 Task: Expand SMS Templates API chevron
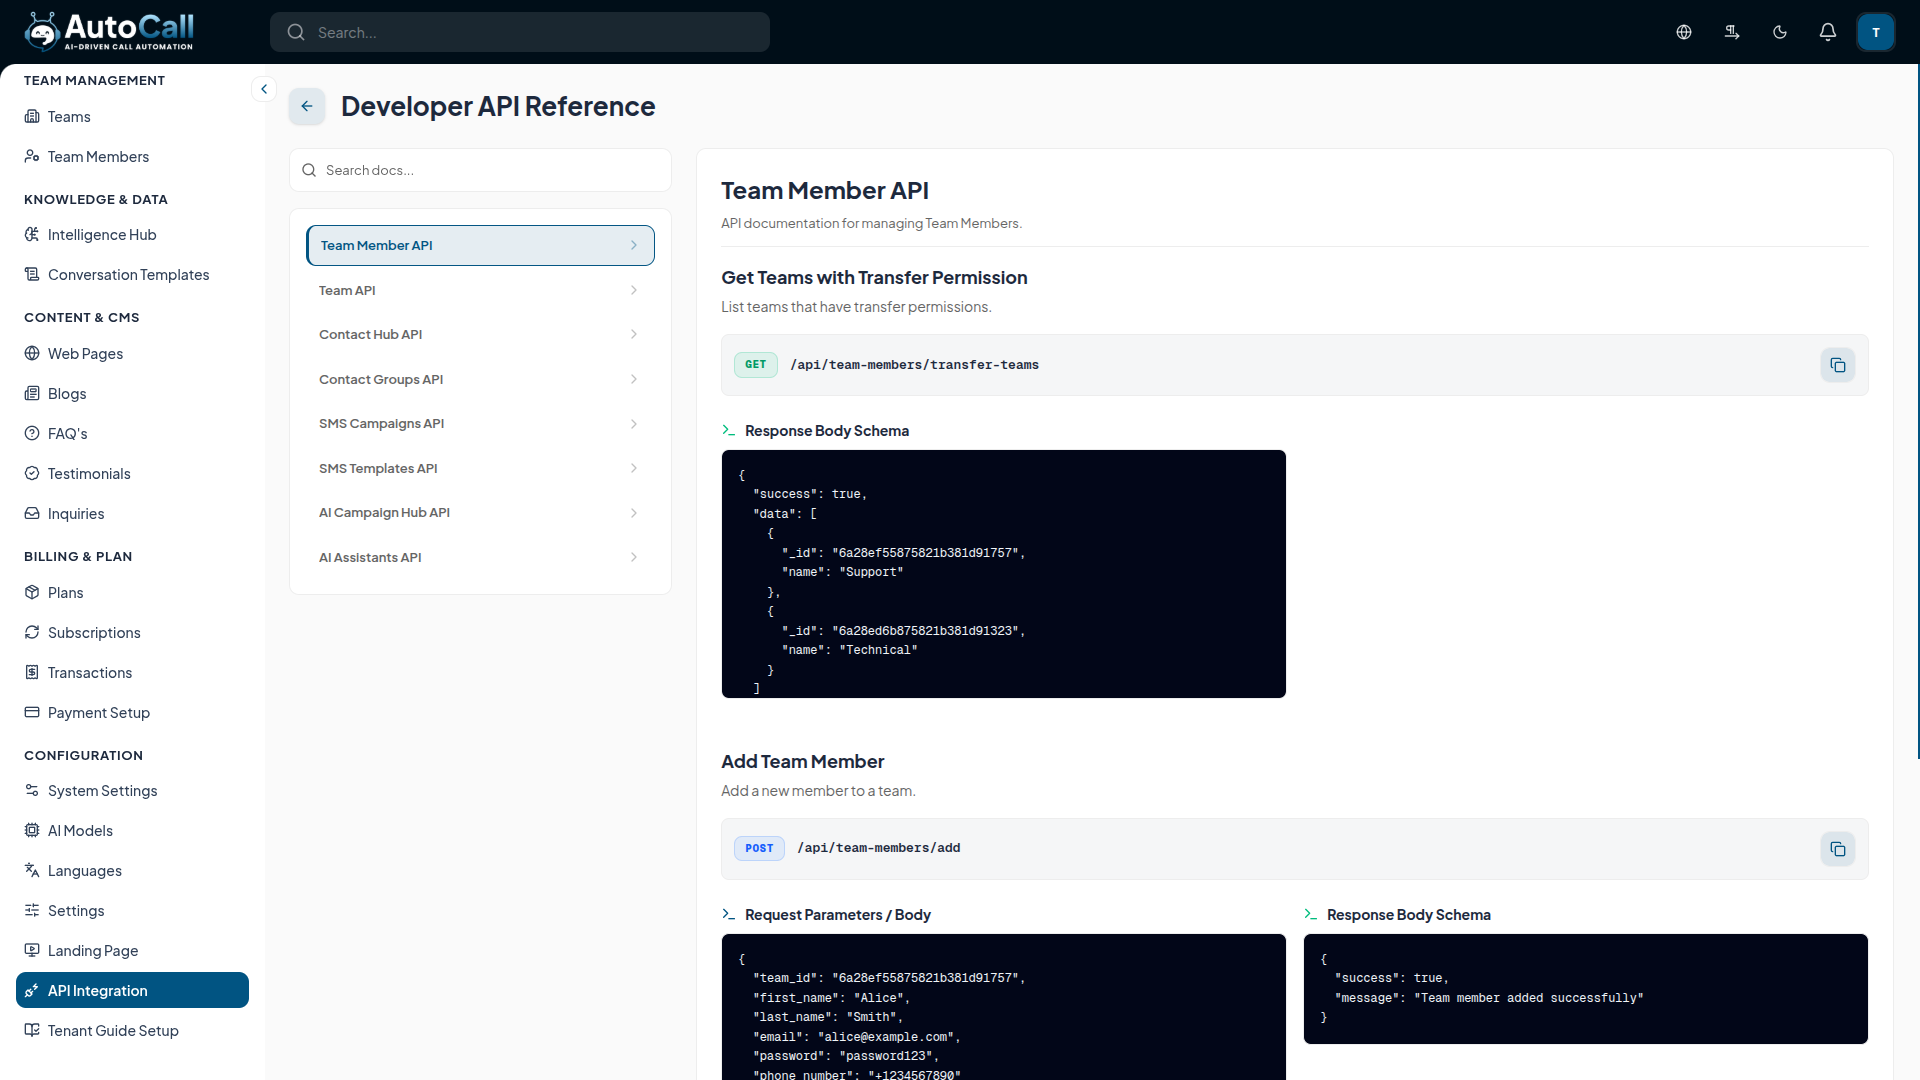[x=634, y=469]
